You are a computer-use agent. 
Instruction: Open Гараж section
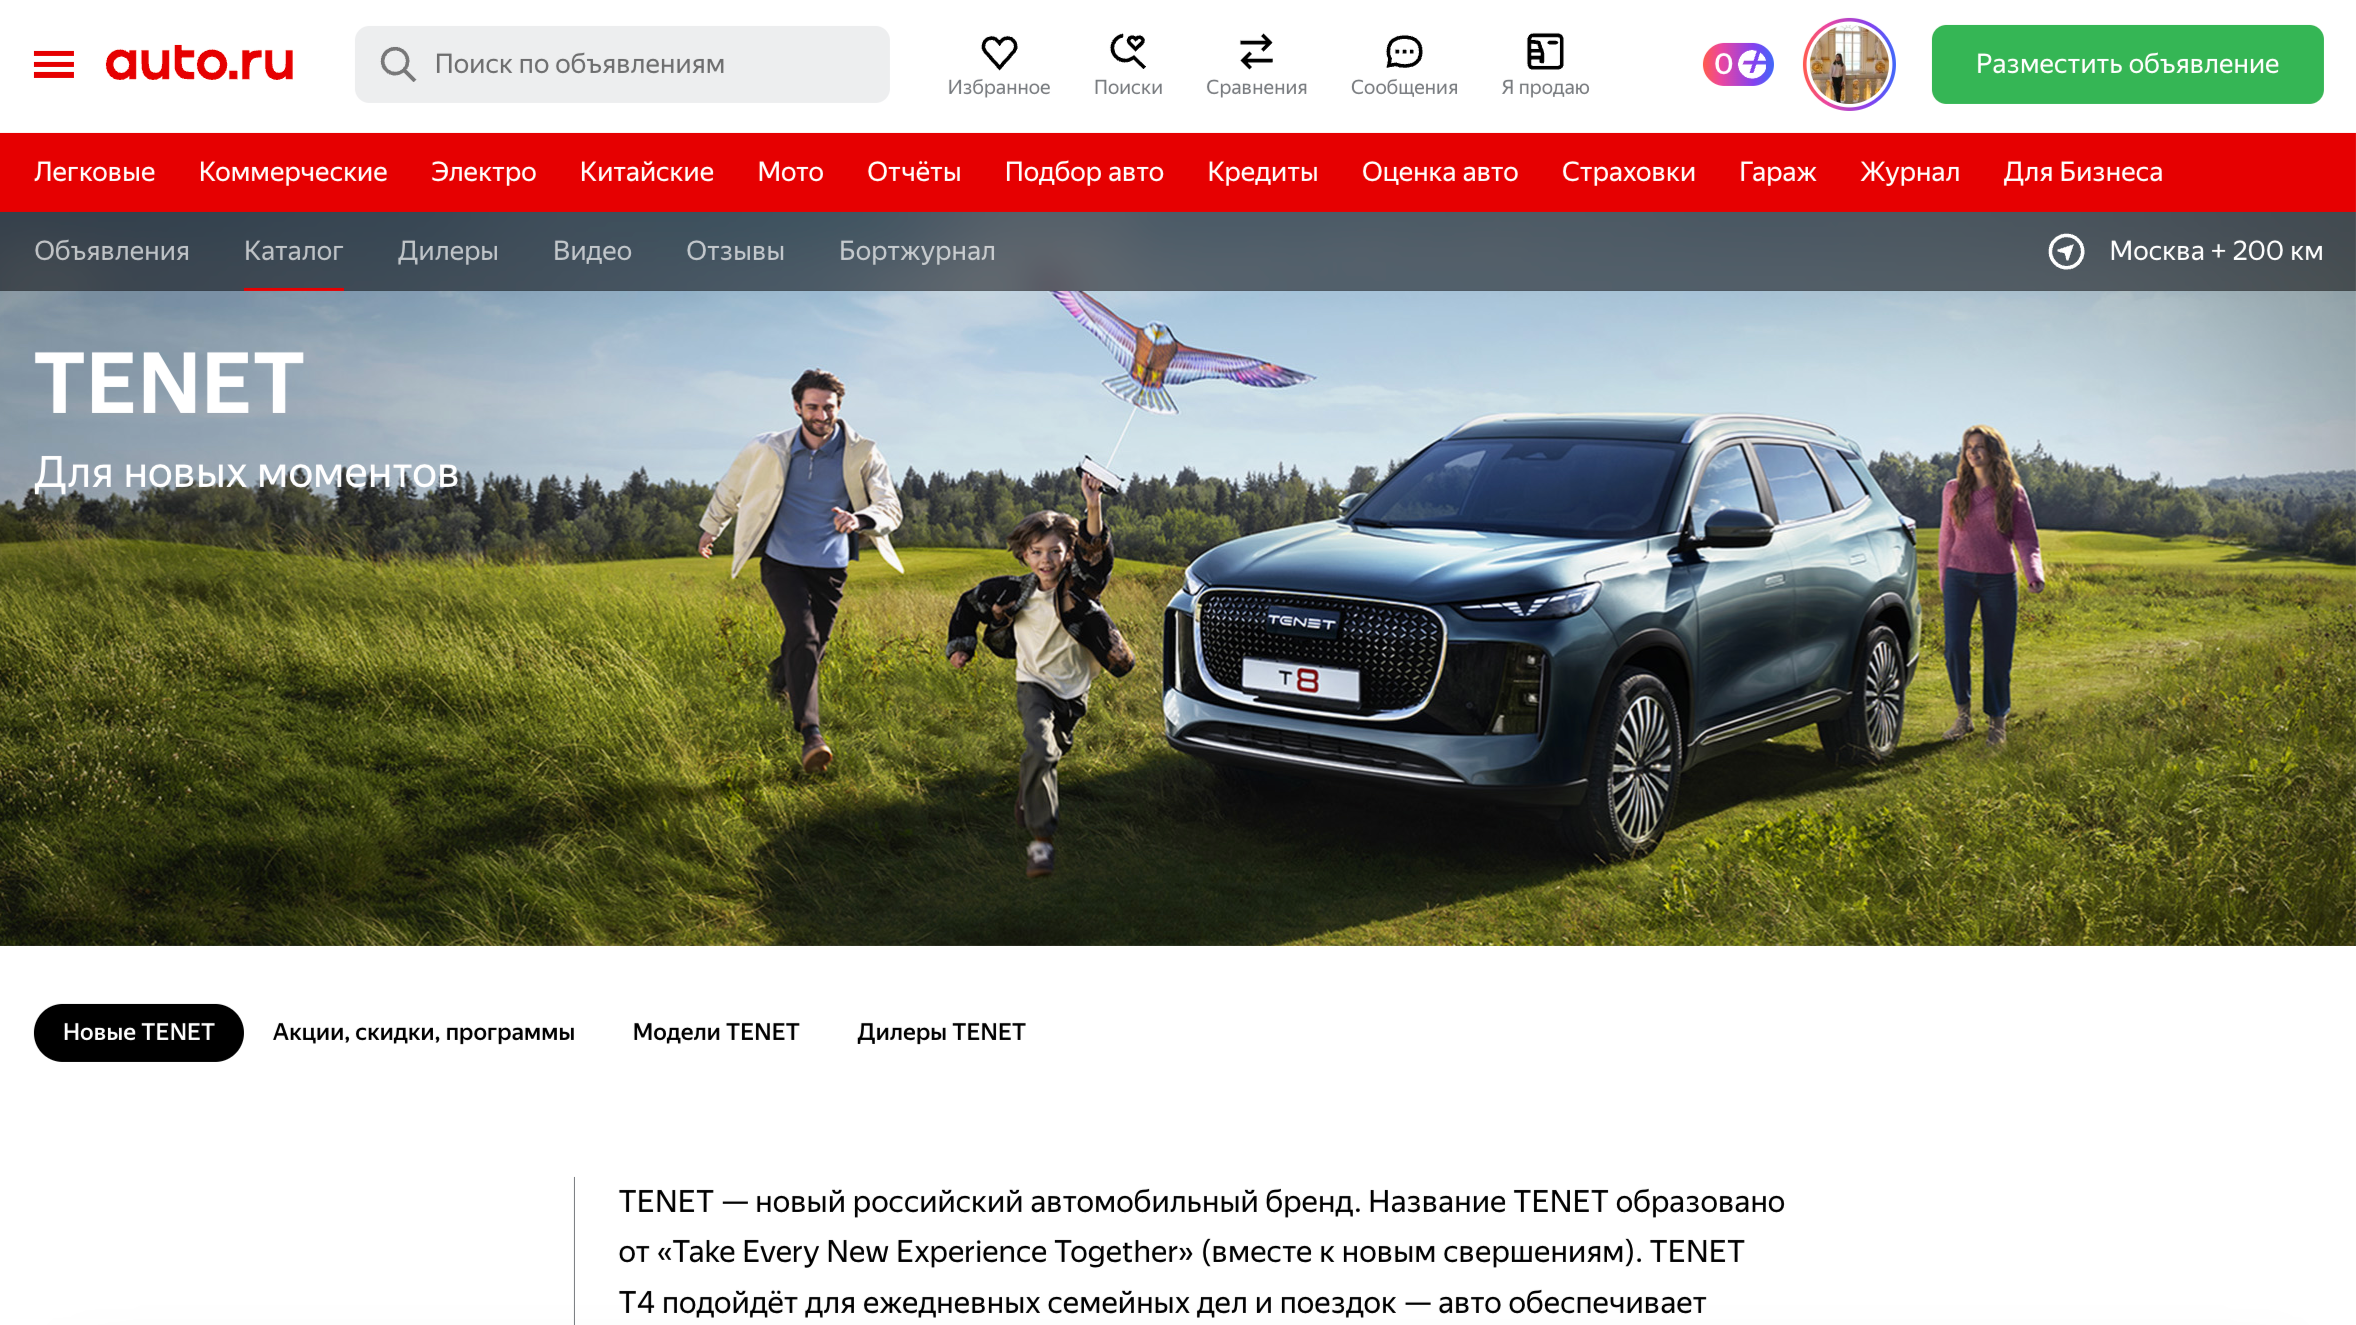(1777, 172)
